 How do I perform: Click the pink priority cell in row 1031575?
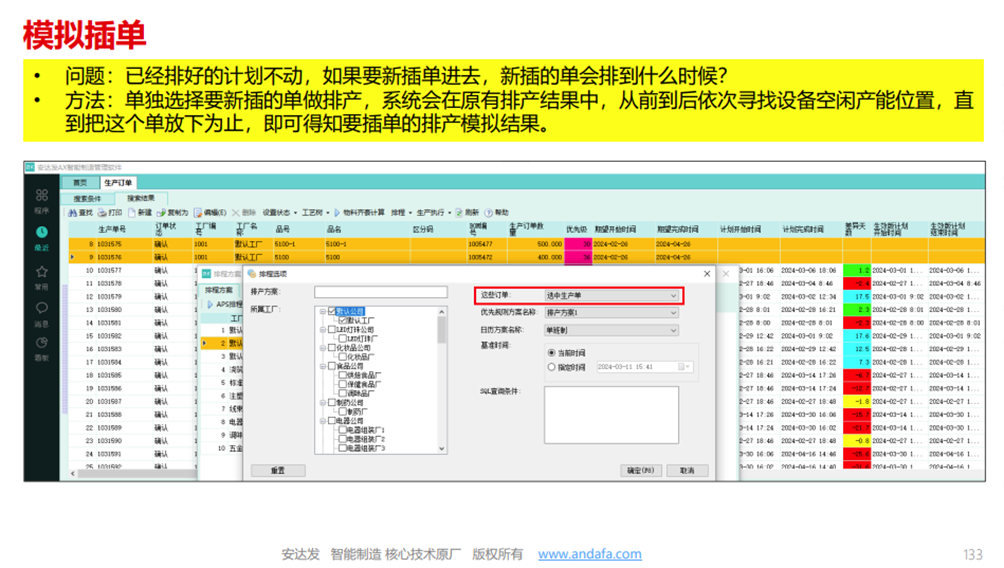click(578, 244)
